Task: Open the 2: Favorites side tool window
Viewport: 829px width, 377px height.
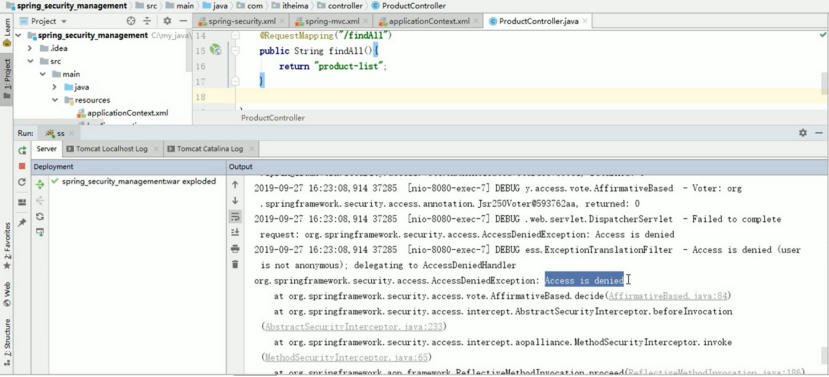Action: pyautogui.click(x=6, y=246)
